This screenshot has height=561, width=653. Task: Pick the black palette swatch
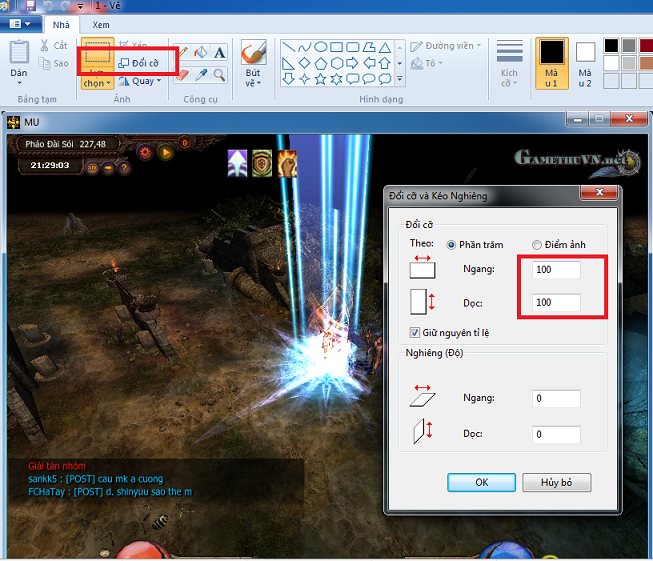pos(611,45)
